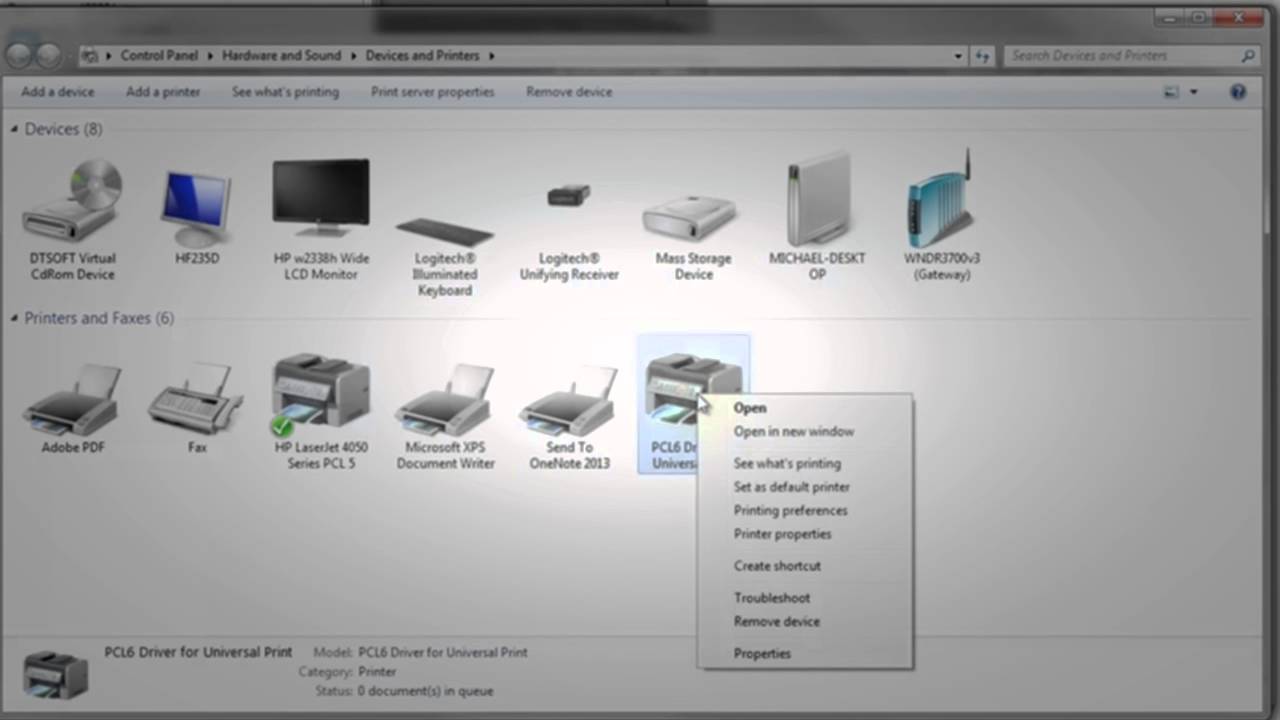Select the Fax printer icon
1280x720 pixels.
(197, 408)
